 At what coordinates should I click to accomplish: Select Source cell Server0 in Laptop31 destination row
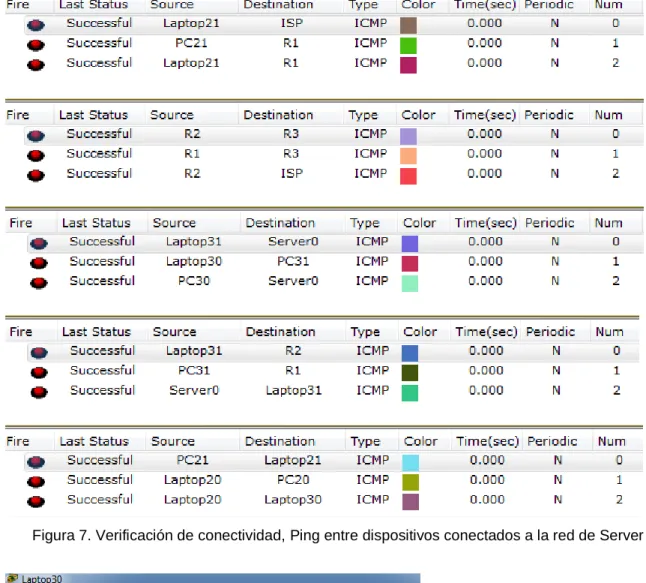tap(194, 390)
